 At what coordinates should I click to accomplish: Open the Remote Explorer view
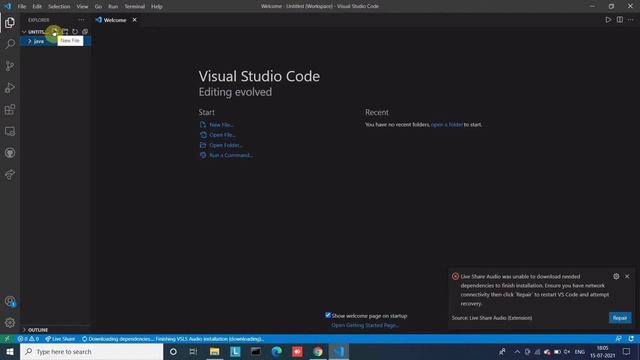click(10, 131)
